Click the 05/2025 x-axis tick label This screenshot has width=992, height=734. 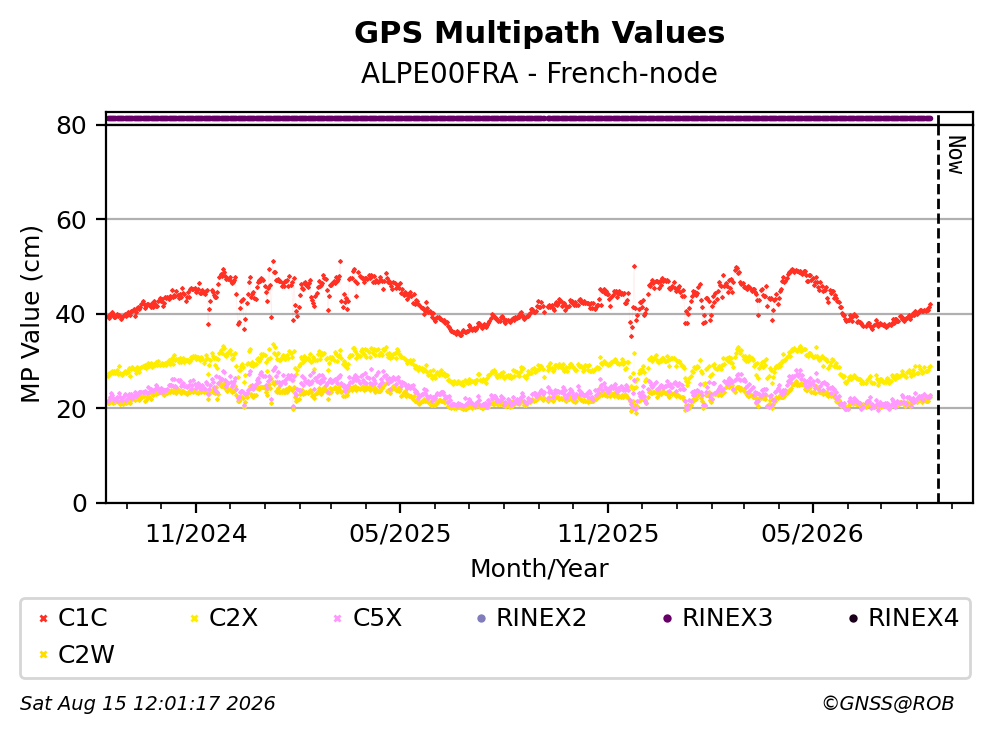click(x=400, y=534)
